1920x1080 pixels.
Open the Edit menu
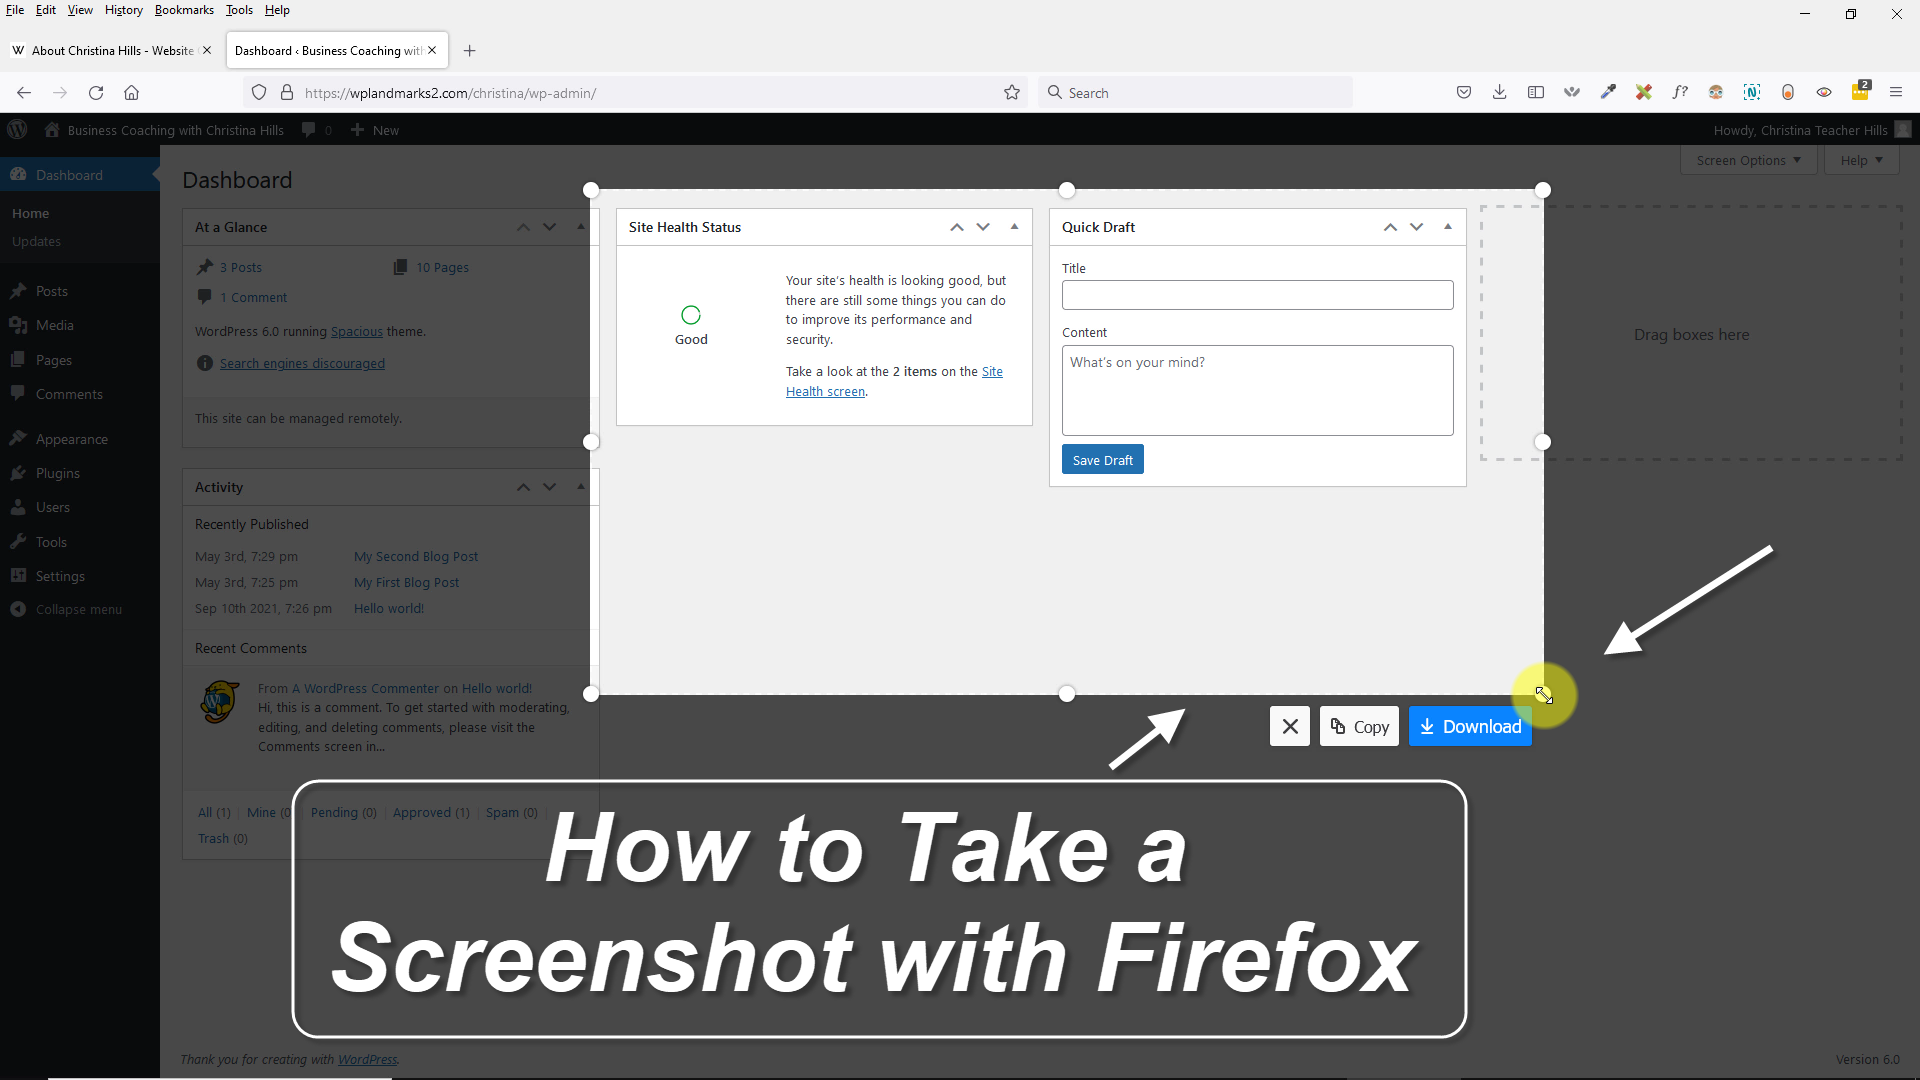46,10
